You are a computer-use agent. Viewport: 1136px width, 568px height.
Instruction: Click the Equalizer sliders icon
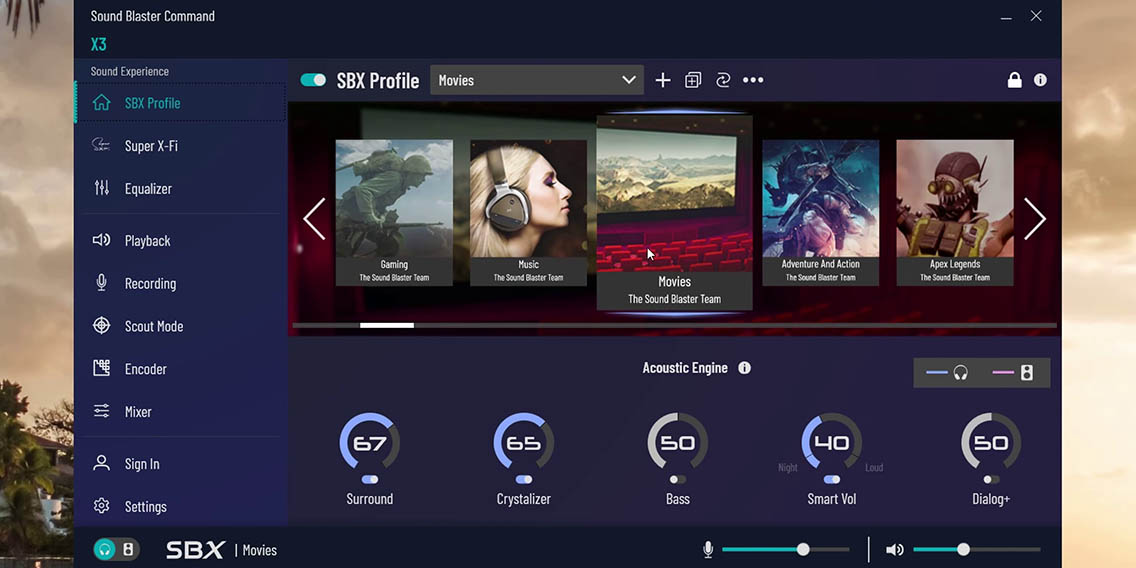pos(101,188)
